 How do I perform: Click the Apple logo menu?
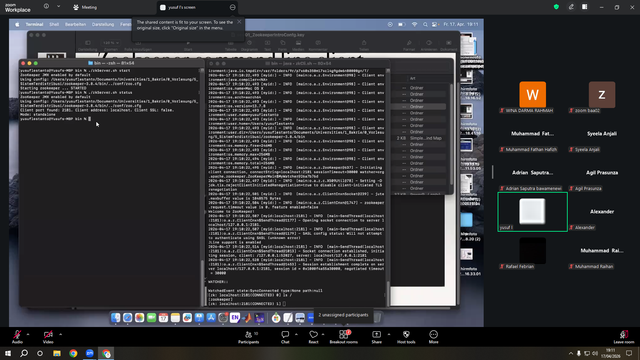click(x=17, y=24)
